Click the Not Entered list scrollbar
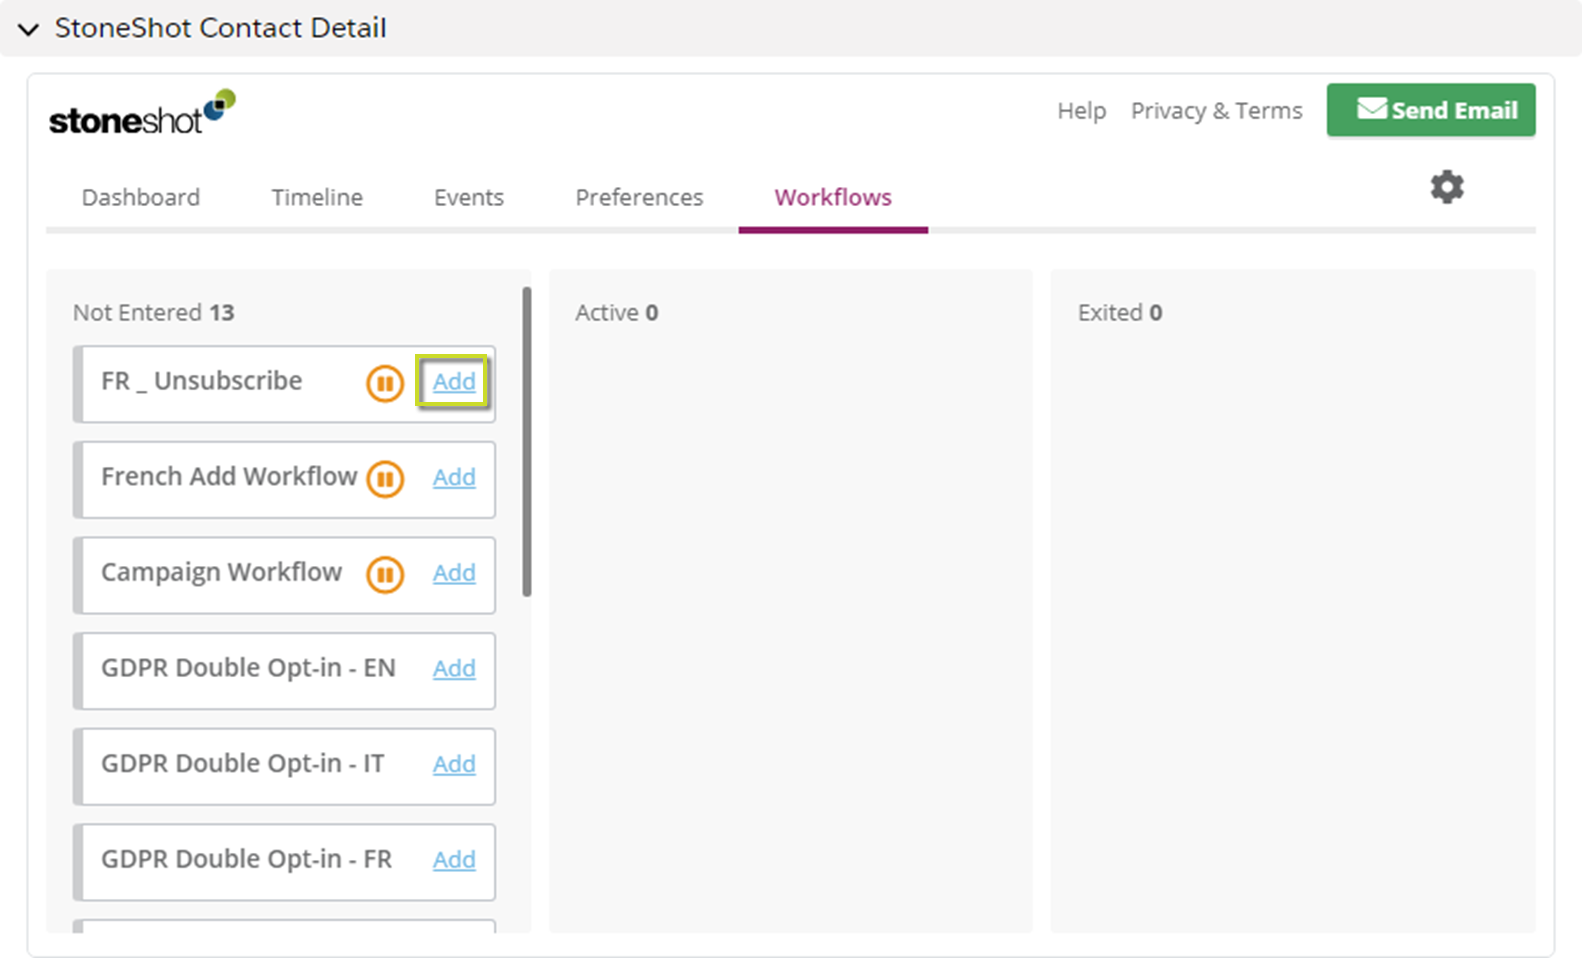1582x958 pixels. (x=527, y=442)
